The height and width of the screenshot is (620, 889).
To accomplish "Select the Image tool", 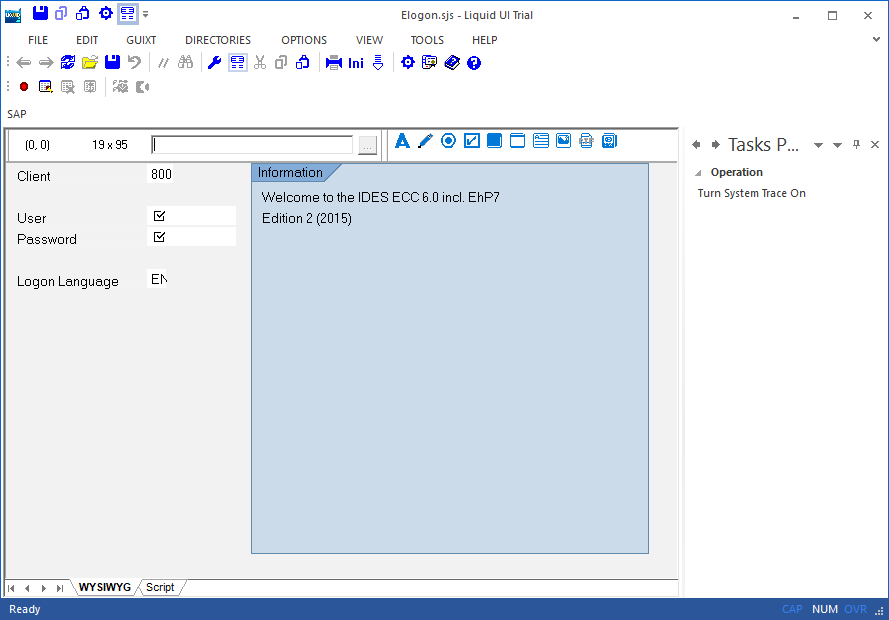I will pyautogui.click(x=564, y=141).
